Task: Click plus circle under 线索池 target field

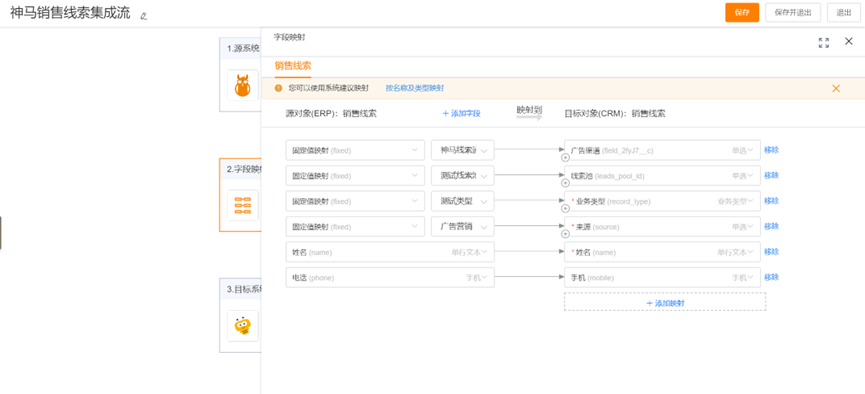Action: pyautogui.click(x=565, y=183)
